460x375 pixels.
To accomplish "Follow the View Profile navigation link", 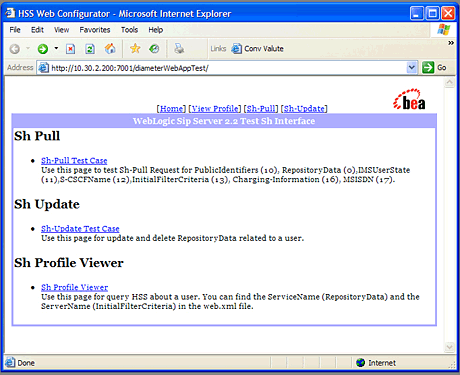I will point(215,109).
